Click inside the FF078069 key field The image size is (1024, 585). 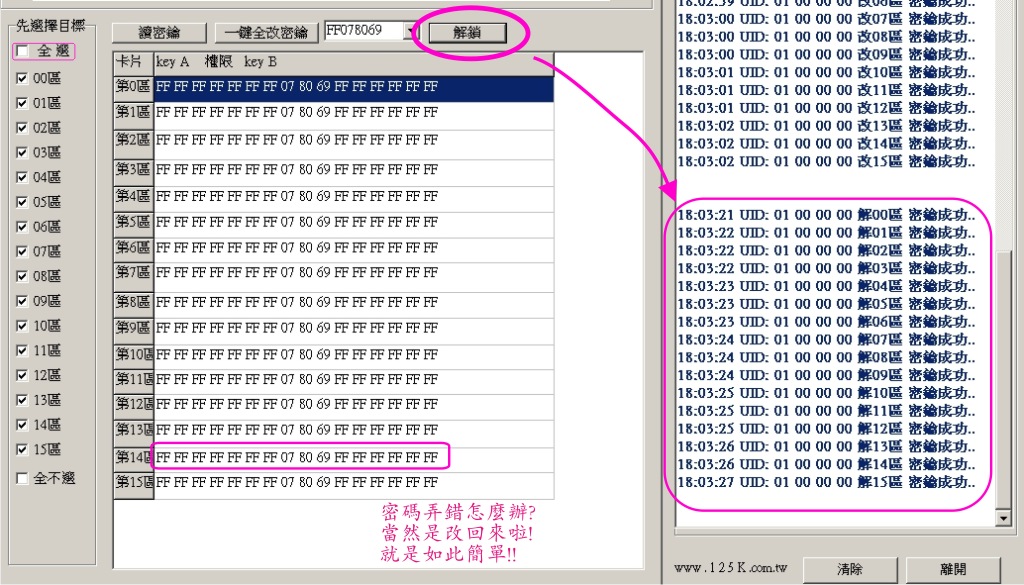click(x=361, y=31)
